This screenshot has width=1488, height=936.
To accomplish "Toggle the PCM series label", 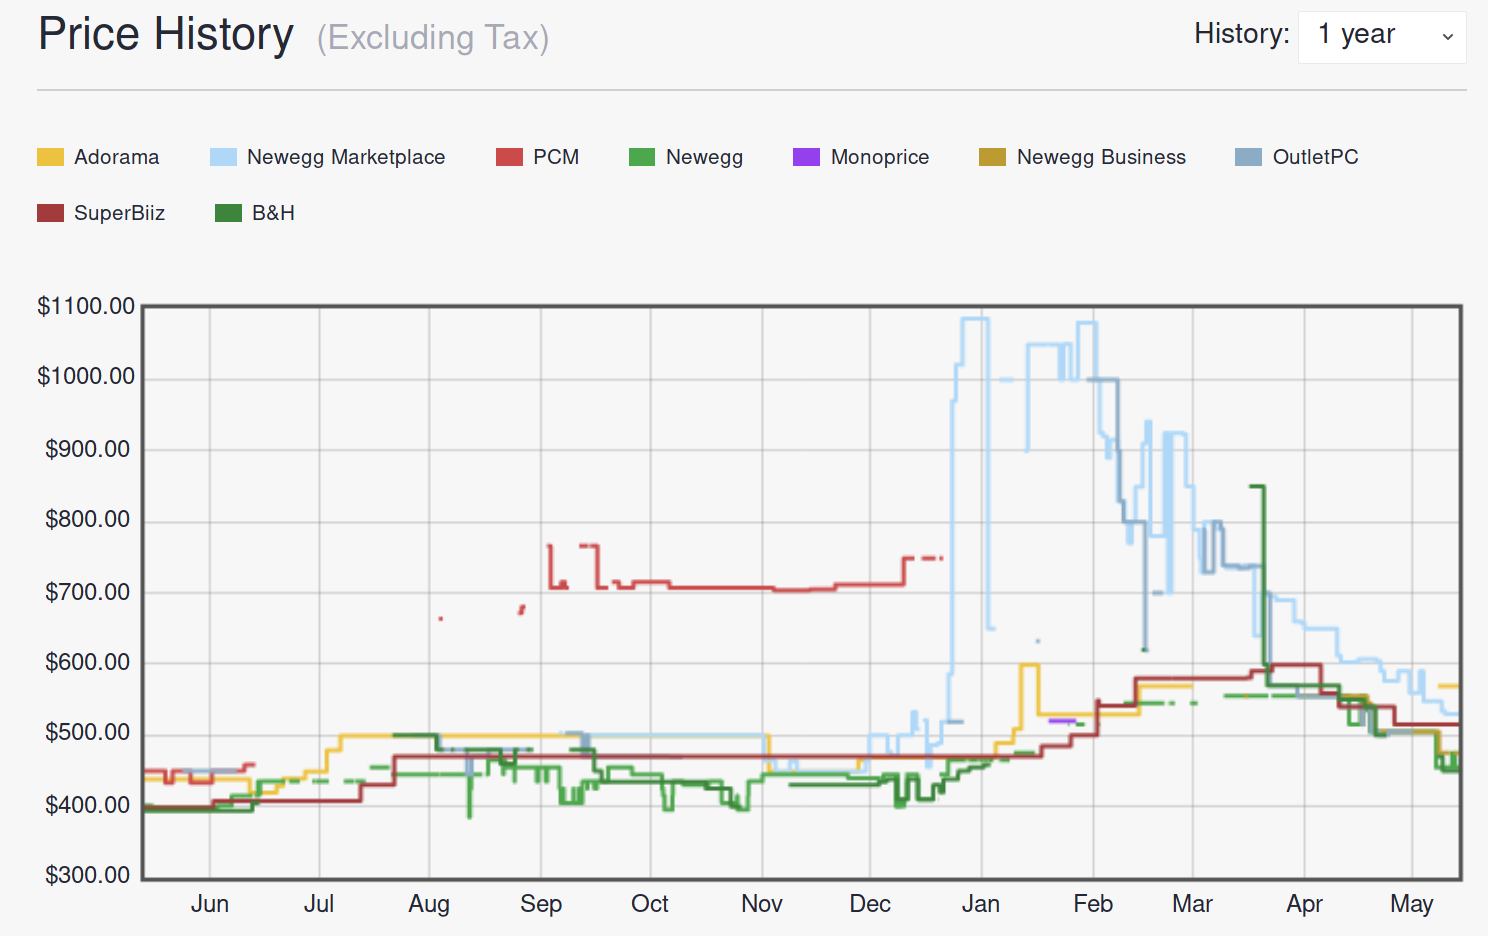I will tap(556, 157).
